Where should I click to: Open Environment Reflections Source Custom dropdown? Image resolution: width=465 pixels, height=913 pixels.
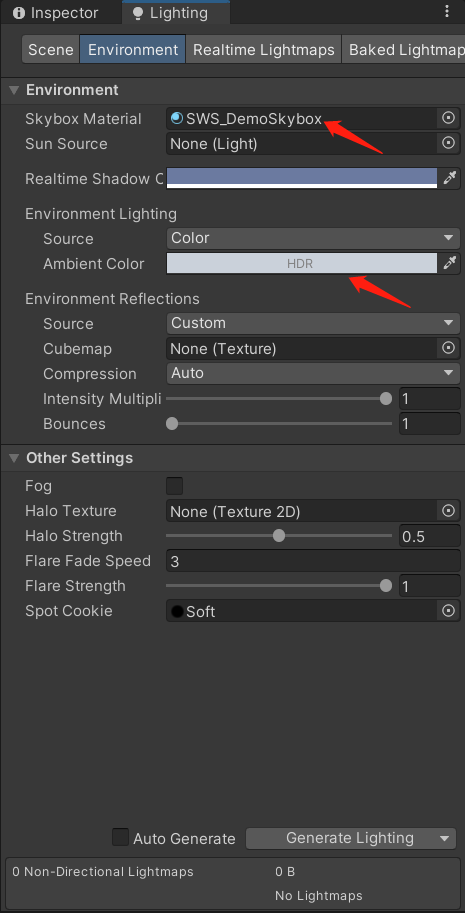[x=313, y=323]
